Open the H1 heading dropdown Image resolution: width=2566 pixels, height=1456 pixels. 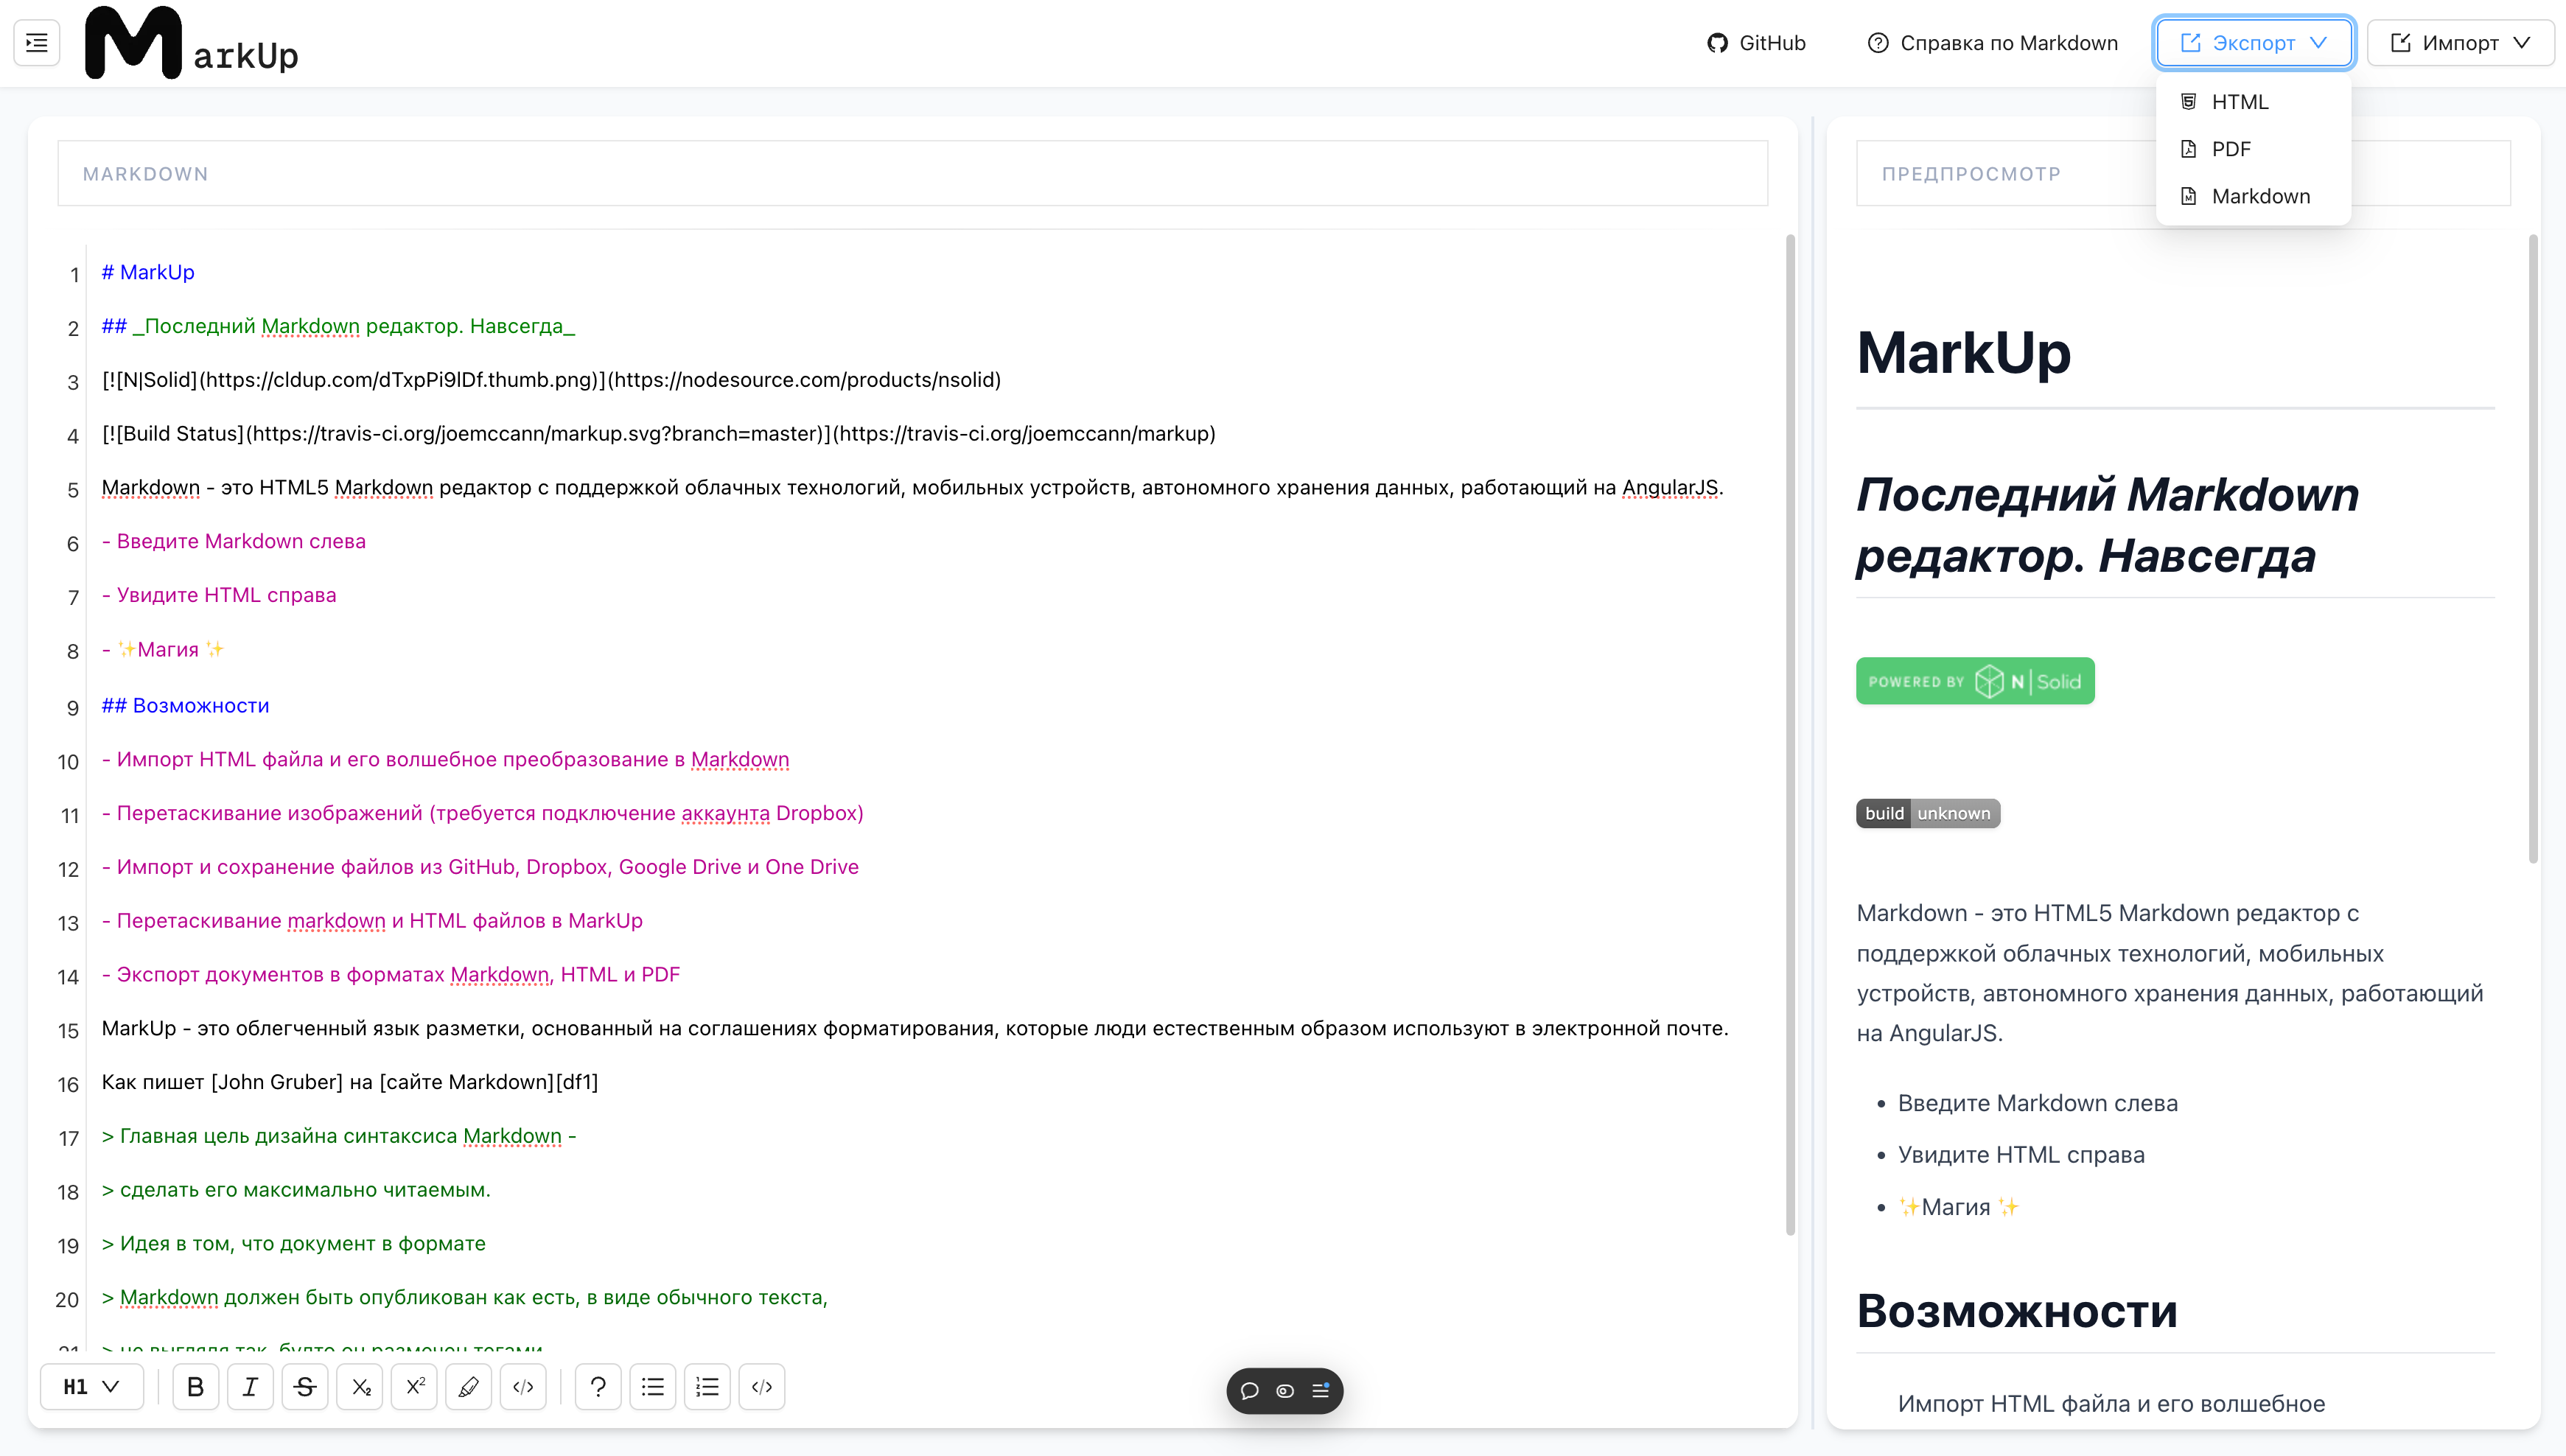click(x=91, y=1386)
